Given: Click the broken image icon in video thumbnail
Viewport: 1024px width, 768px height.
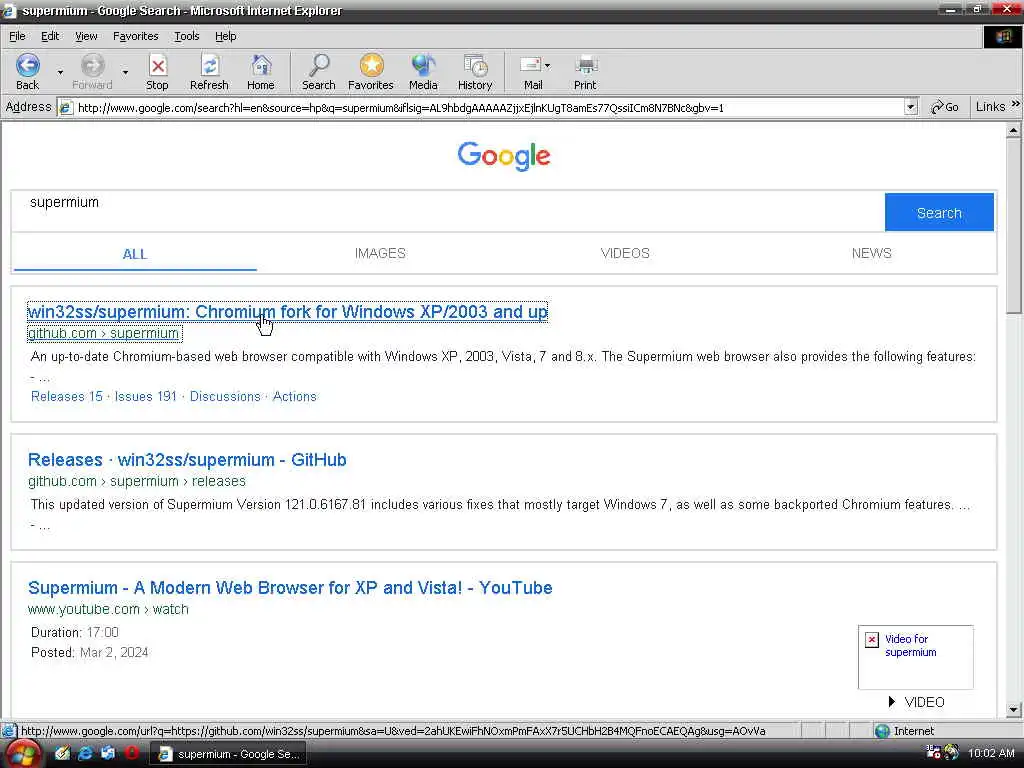Looking at the screenshot, I should pyautogui.click(x=872, y=639).
